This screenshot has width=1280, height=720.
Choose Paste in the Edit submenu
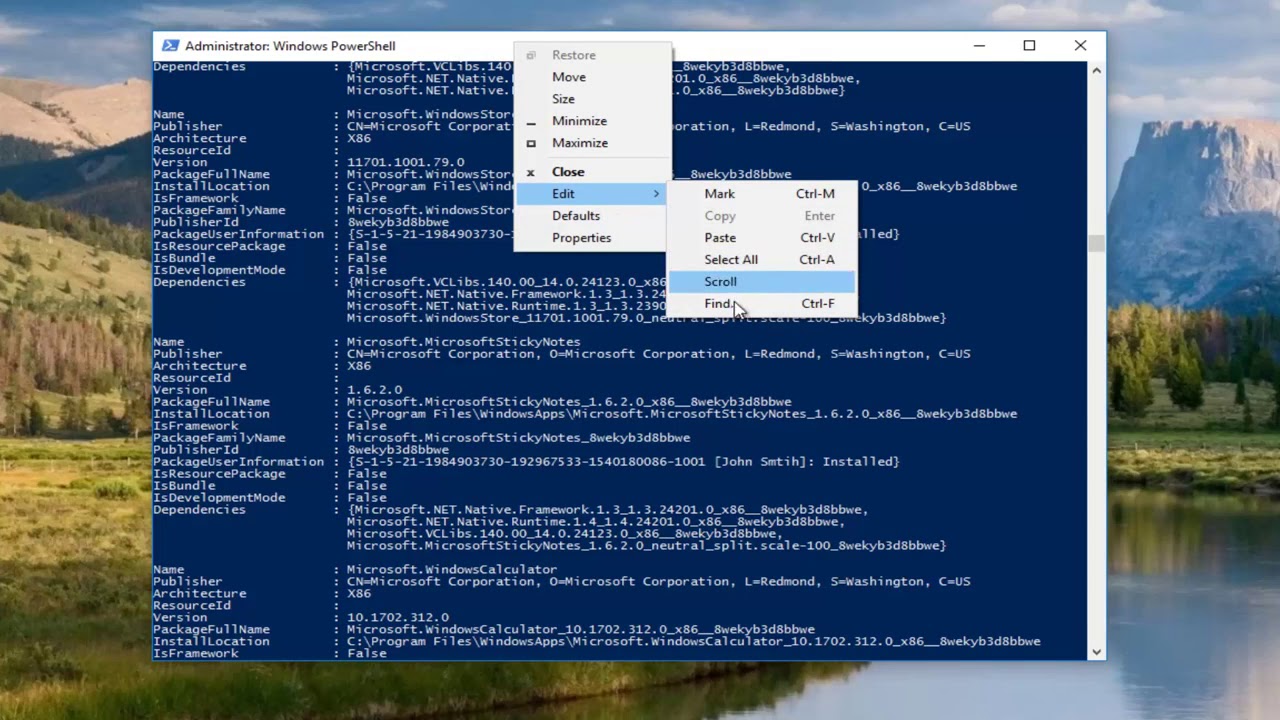[x=762, y=238]
